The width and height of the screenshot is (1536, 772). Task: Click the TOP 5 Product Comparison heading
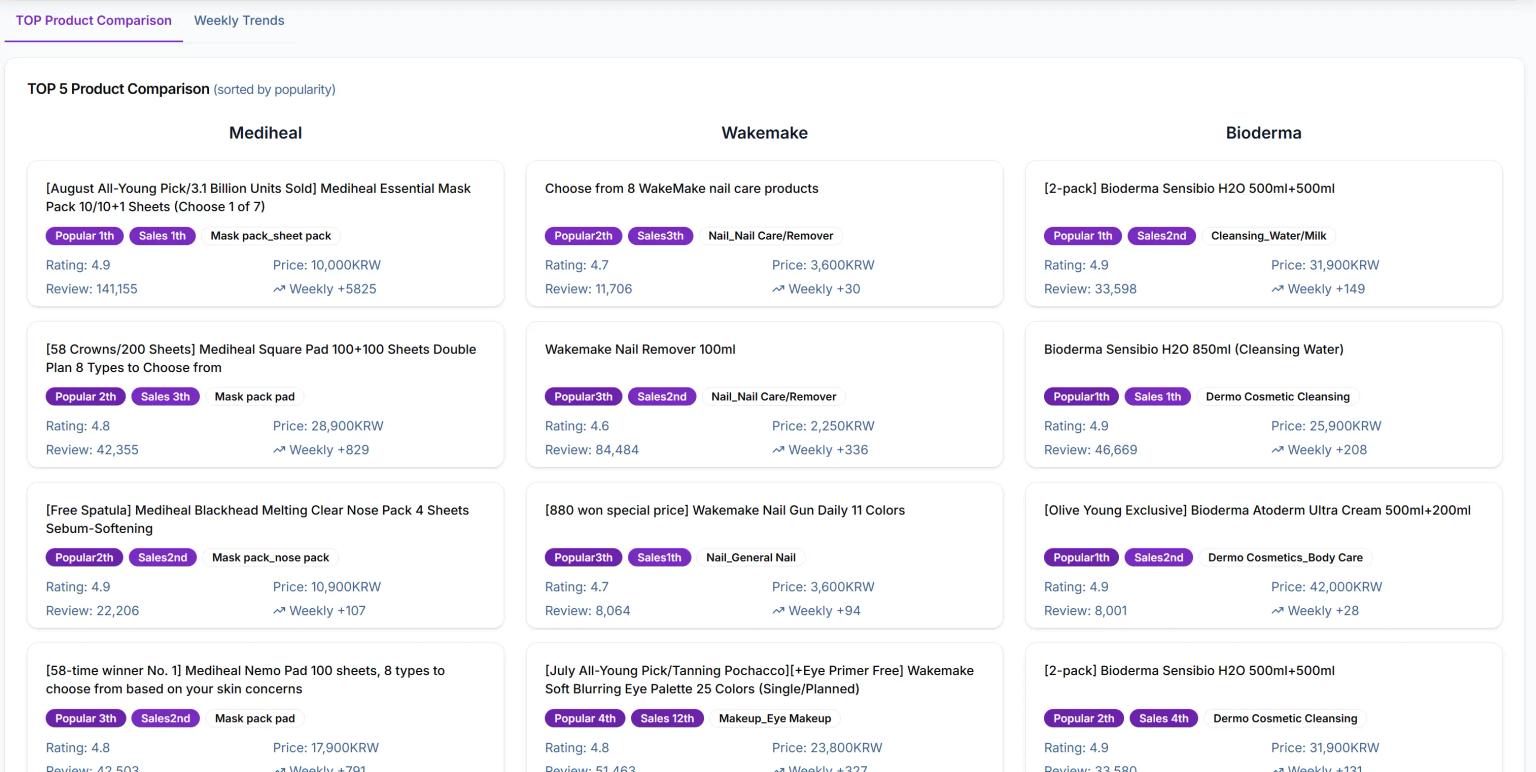[x=118, y=89]
